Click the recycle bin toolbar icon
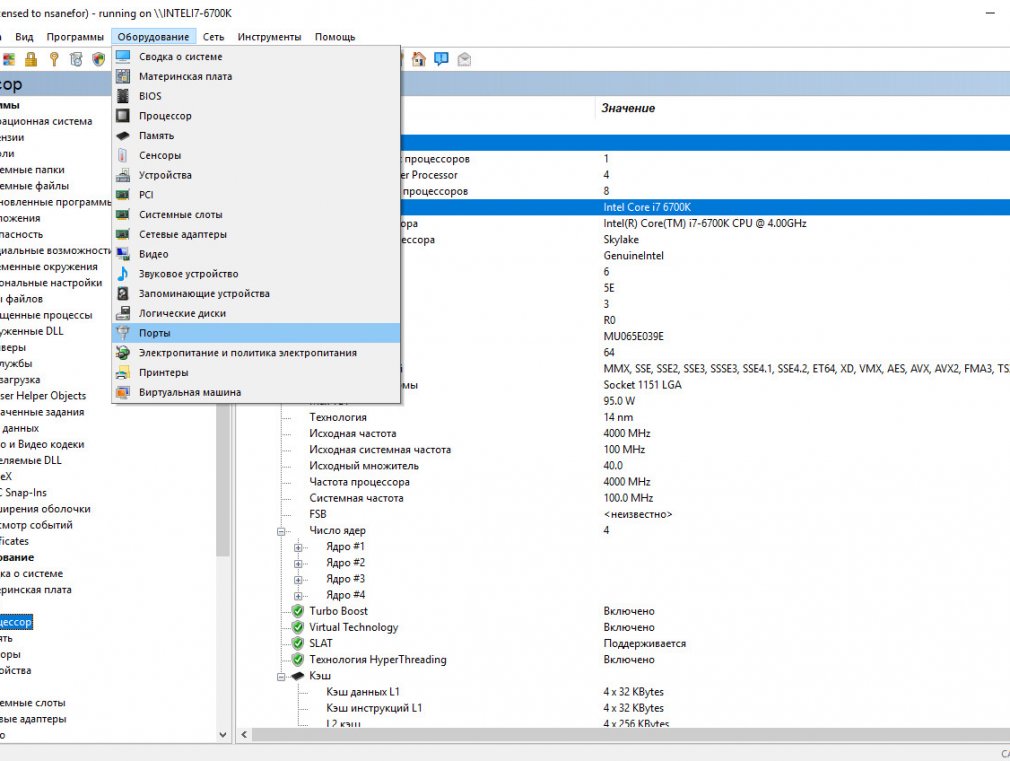This screenshot has width=1010, height=761. tap(76, 60)
